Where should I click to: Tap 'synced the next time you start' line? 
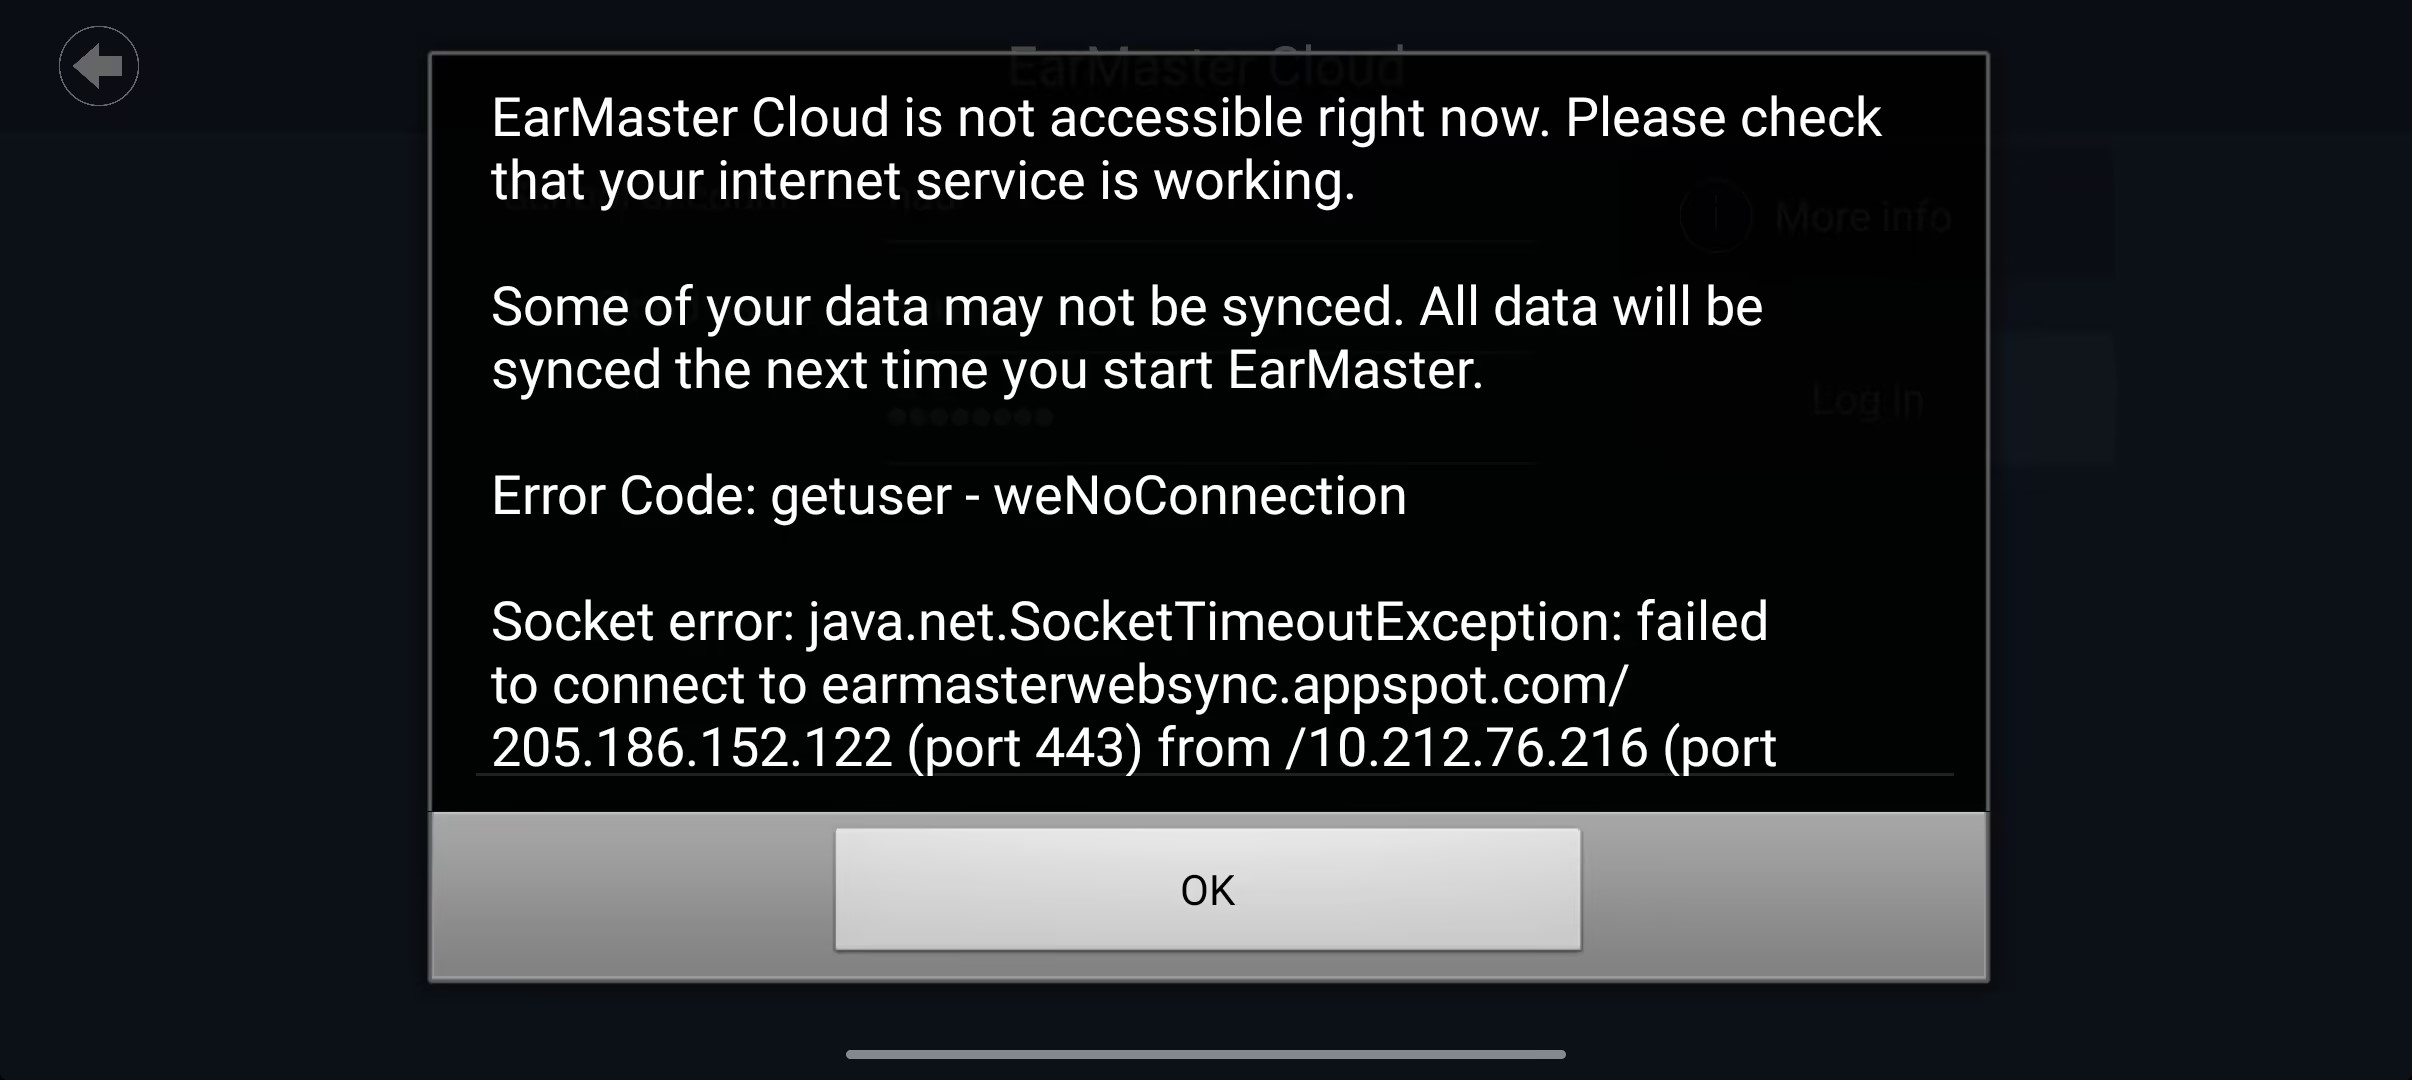click(987, 370)
